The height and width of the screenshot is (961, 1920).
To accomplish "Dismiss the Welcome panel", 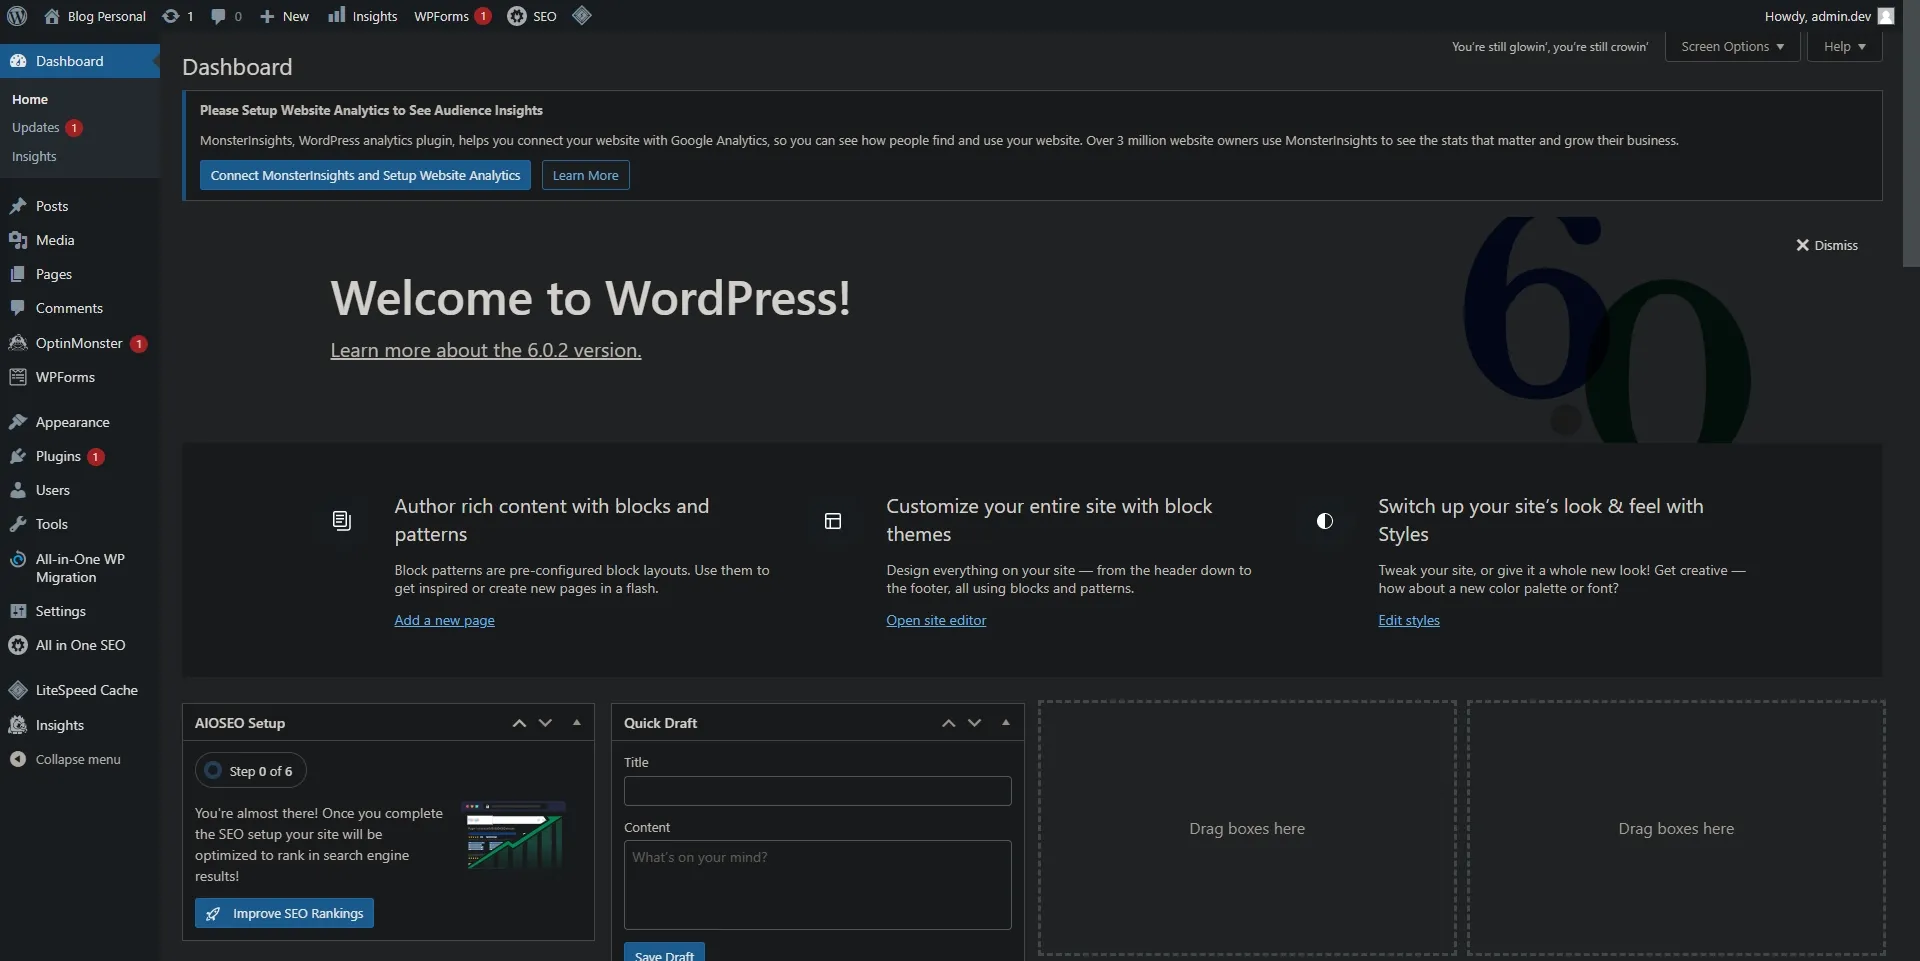I will coord(1827,245).
